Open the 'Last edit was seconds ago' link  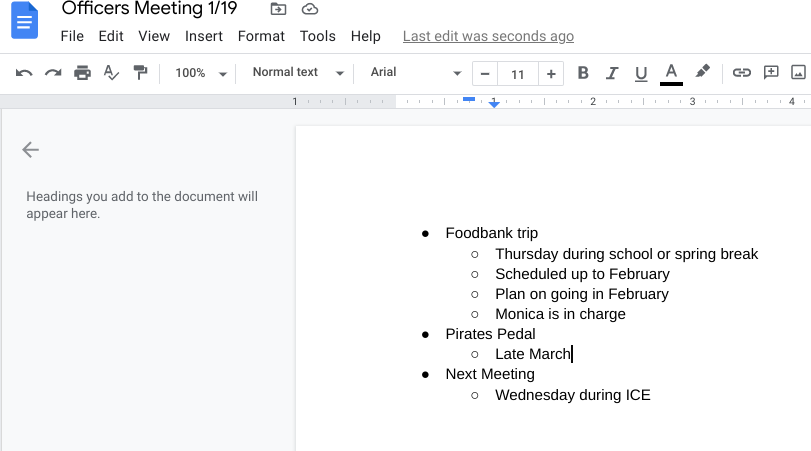488,36
